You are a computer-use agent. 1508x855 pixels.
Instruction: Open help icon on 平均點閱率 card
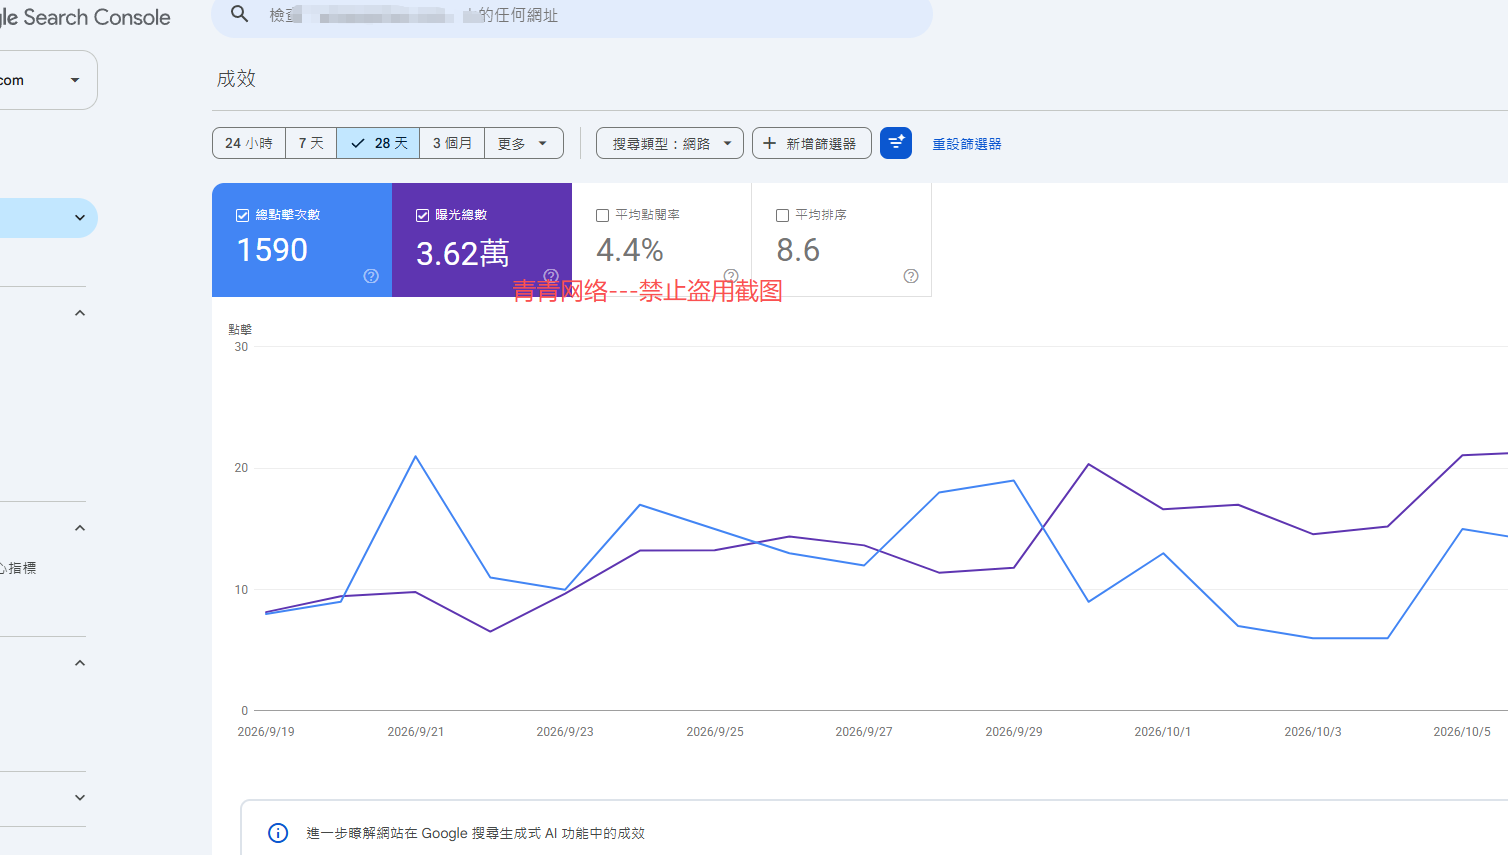pyautogui.click(x=731, y=276)
